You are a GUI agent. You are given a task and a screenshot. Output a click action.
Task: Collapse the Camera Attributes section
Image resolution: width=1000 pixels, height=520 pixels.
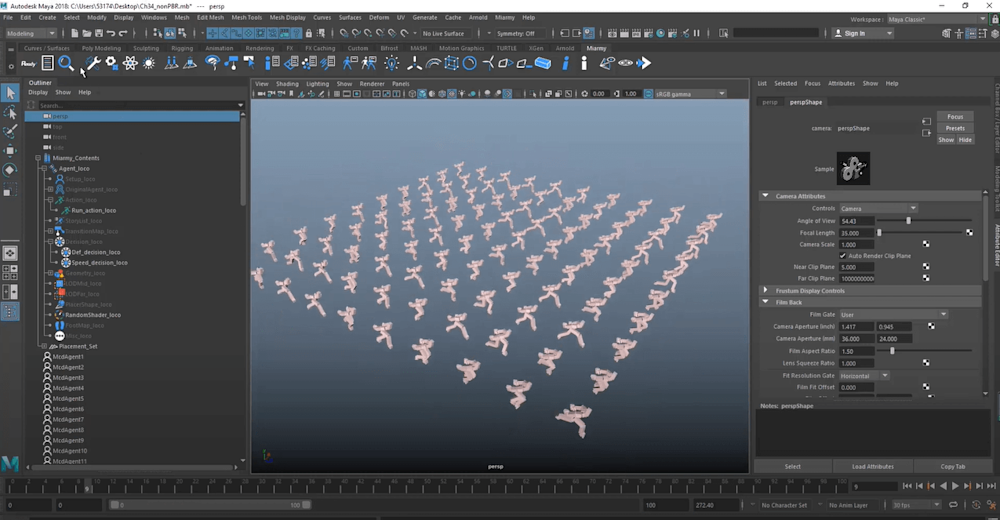[x=766, y=196]
